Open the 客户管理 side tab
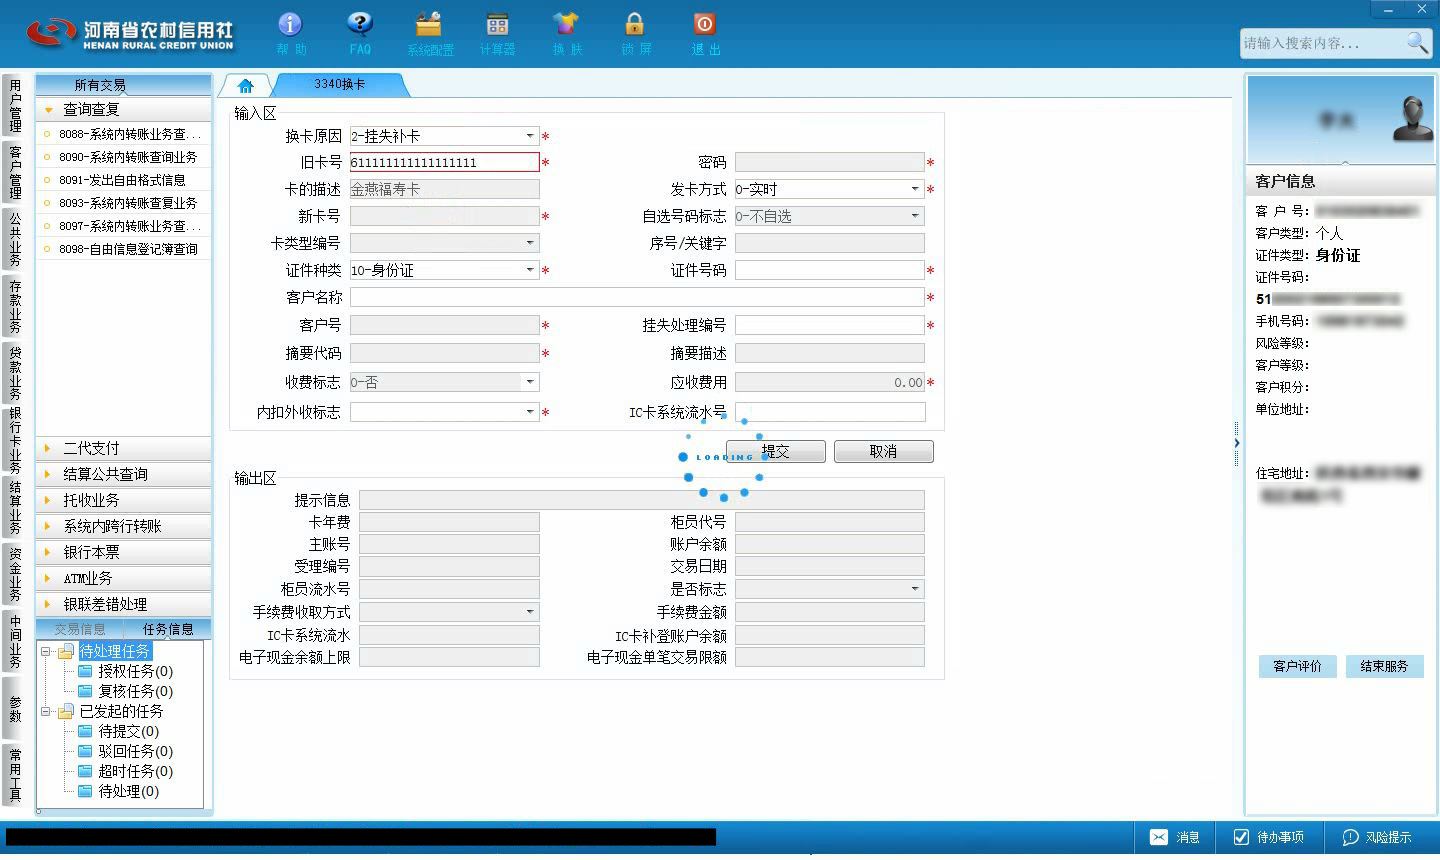This screenshot has width=1440, height=860. (14, 172)
